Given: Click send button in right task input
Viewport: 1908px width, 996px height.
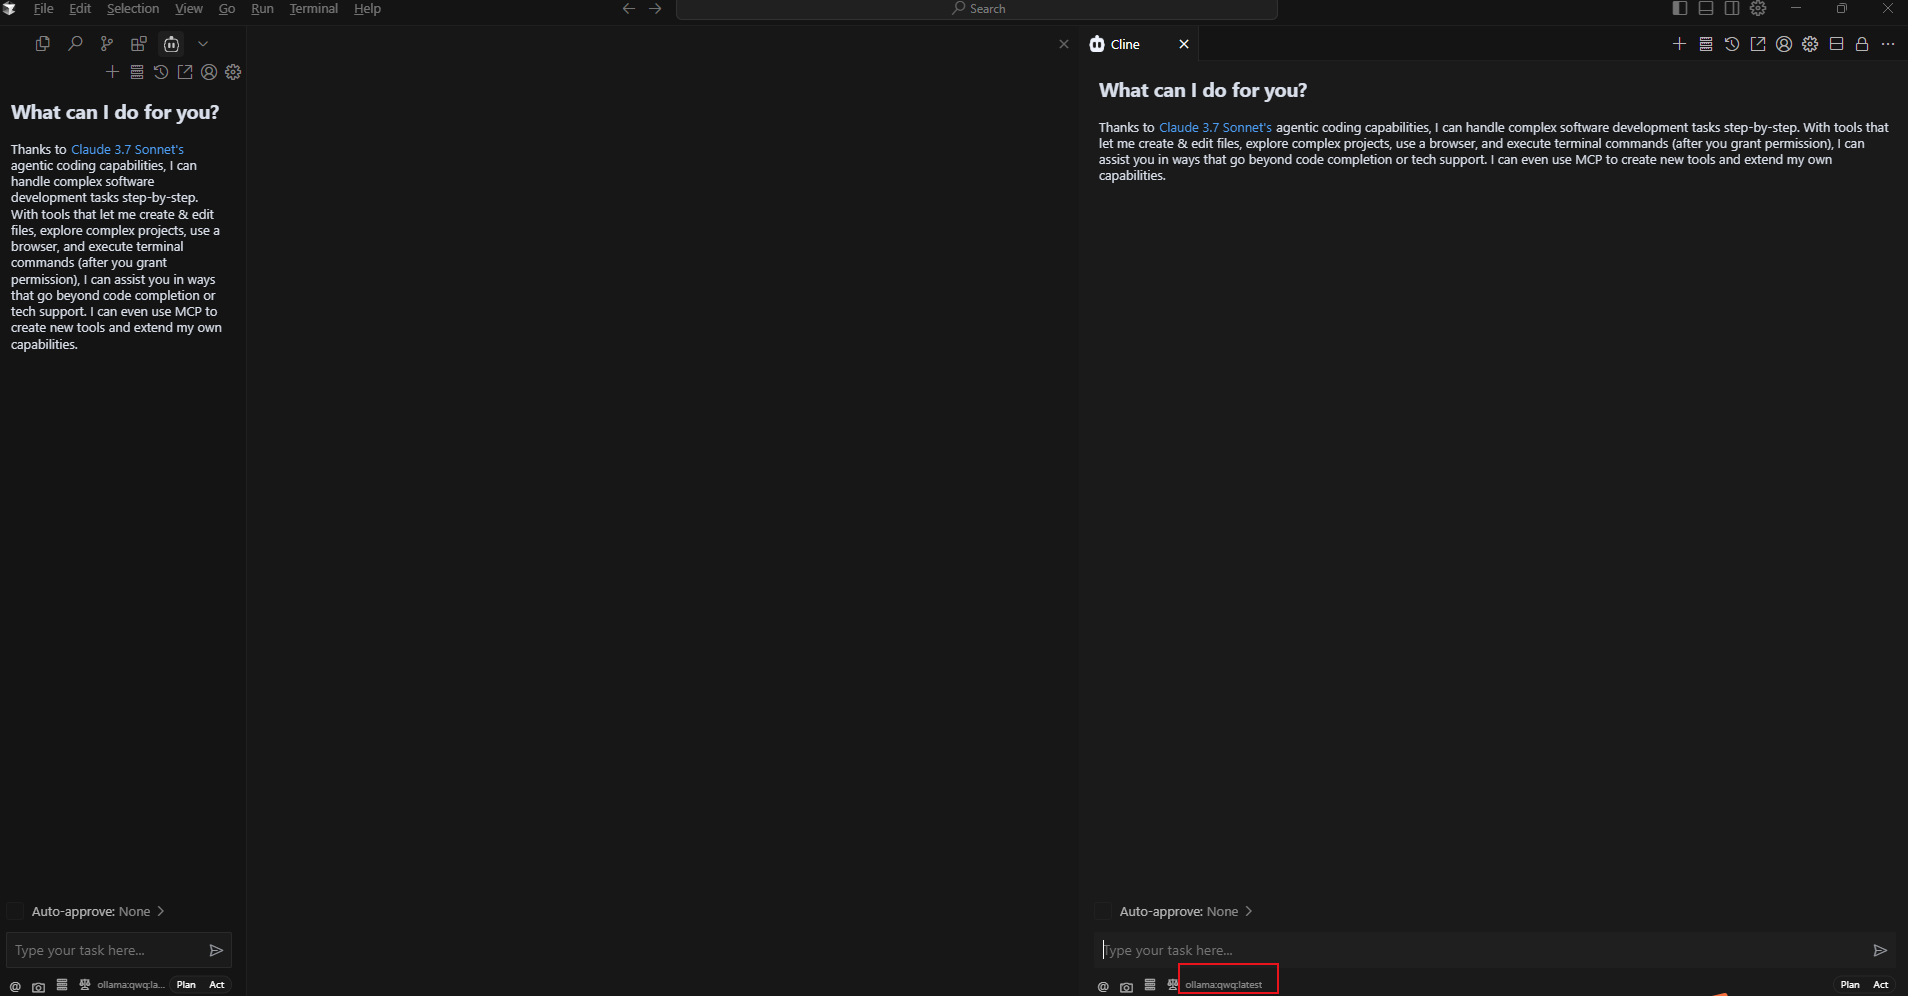Looking at the screenshot, I should click(1880, 950).
